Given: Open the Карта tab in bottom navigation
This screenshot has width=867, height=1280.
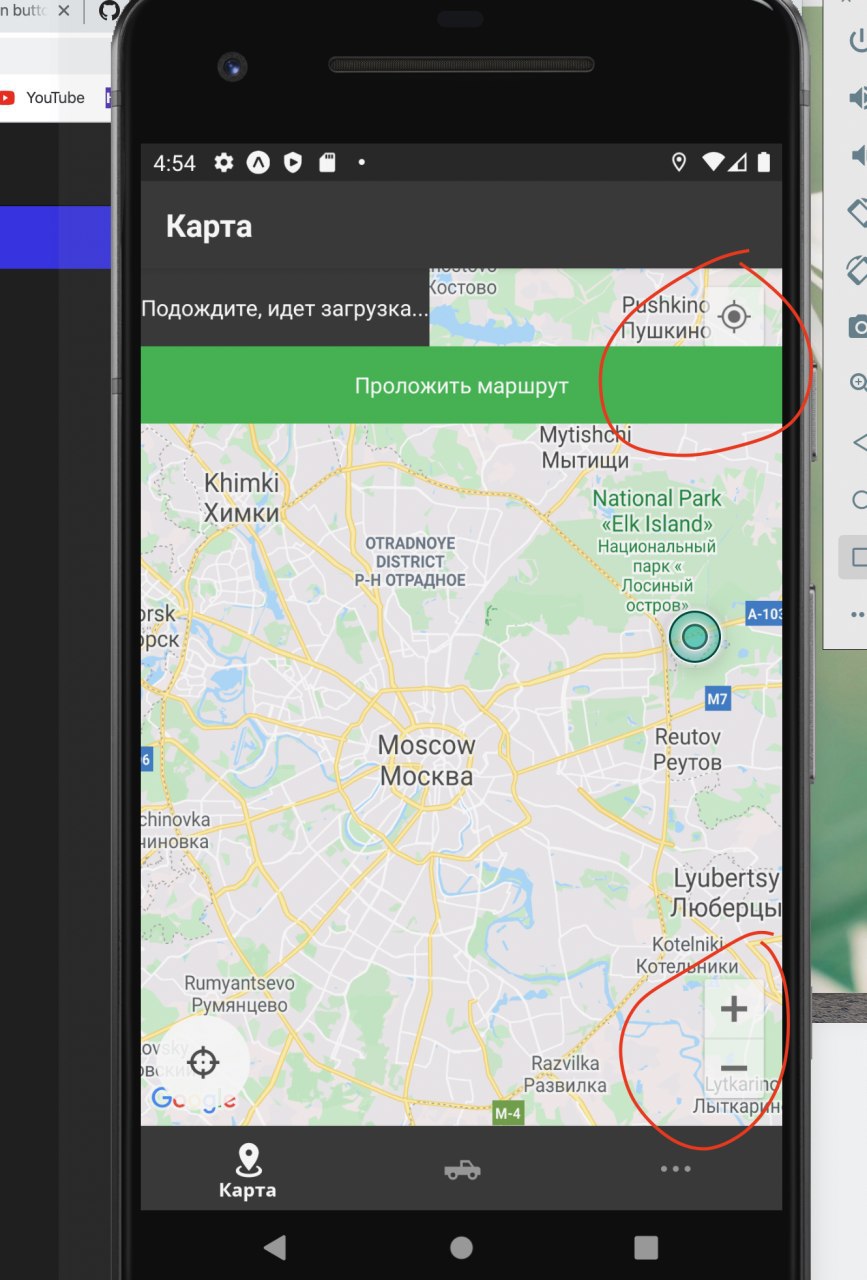Looking at the screenshot, I should [x=248, y=1171].
